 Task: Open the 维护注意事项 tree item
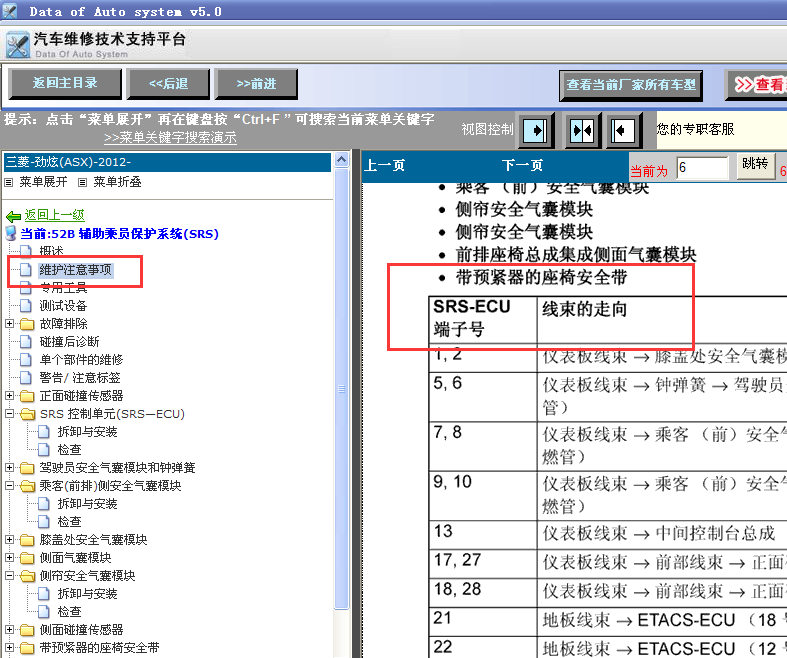(75, 270)
